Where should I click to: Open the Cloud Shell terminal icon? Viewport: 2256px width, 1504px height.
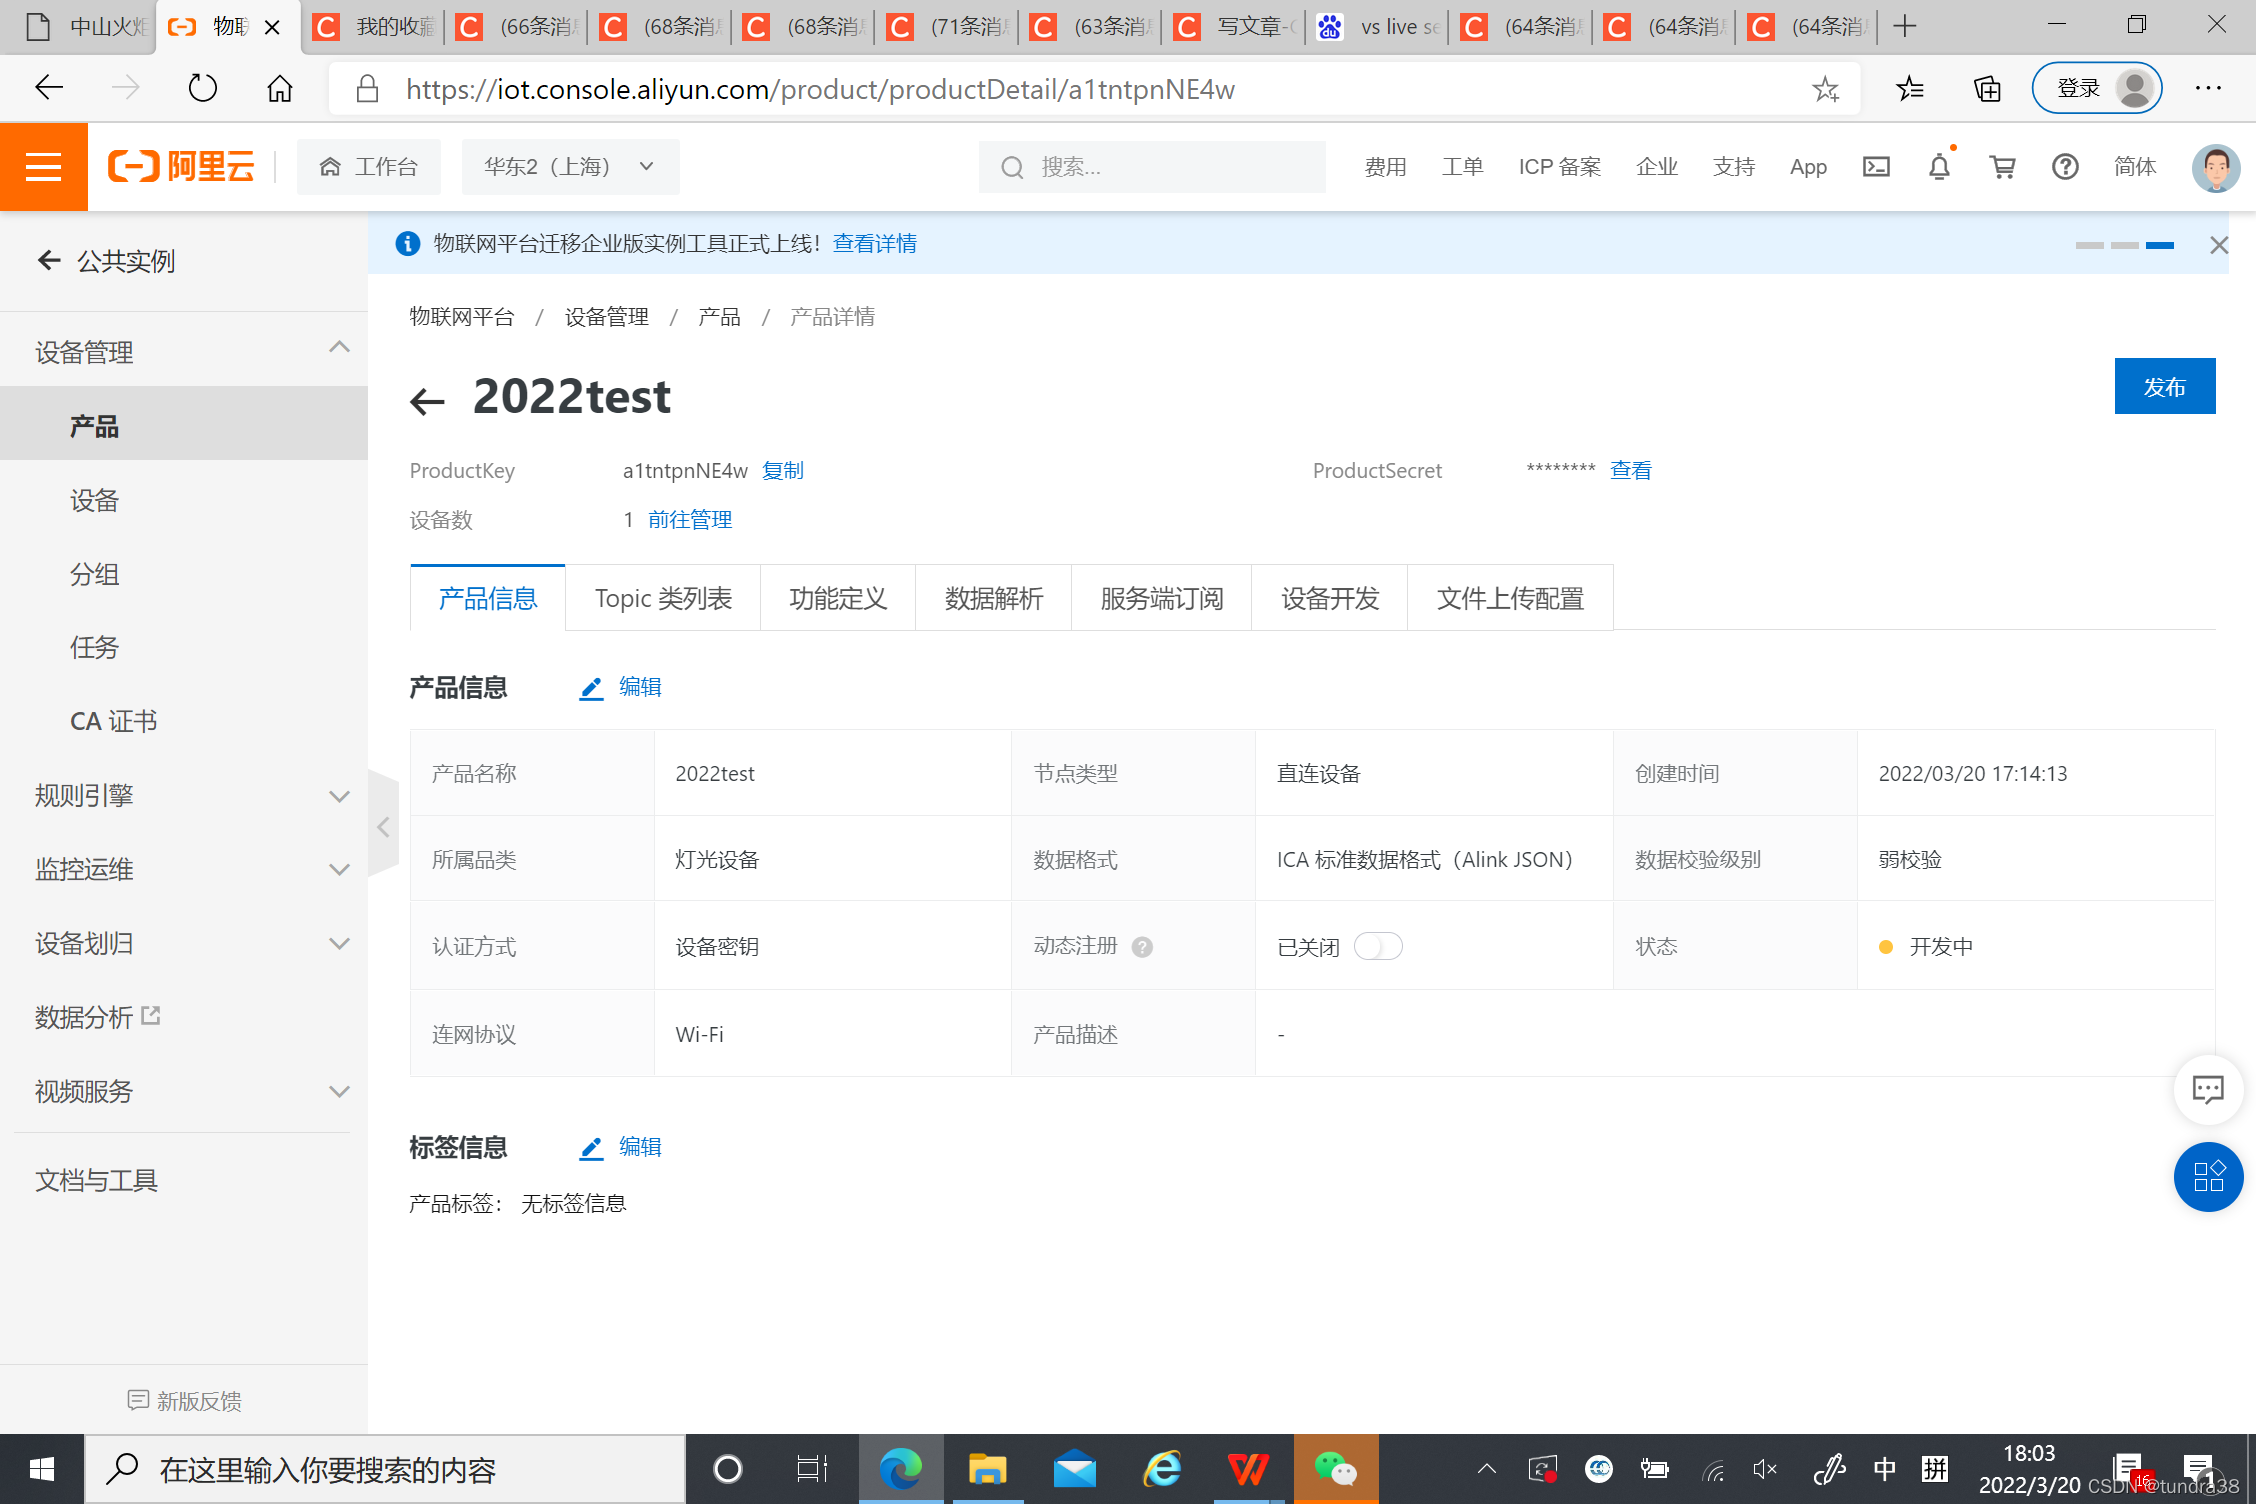coord(1876,167)
